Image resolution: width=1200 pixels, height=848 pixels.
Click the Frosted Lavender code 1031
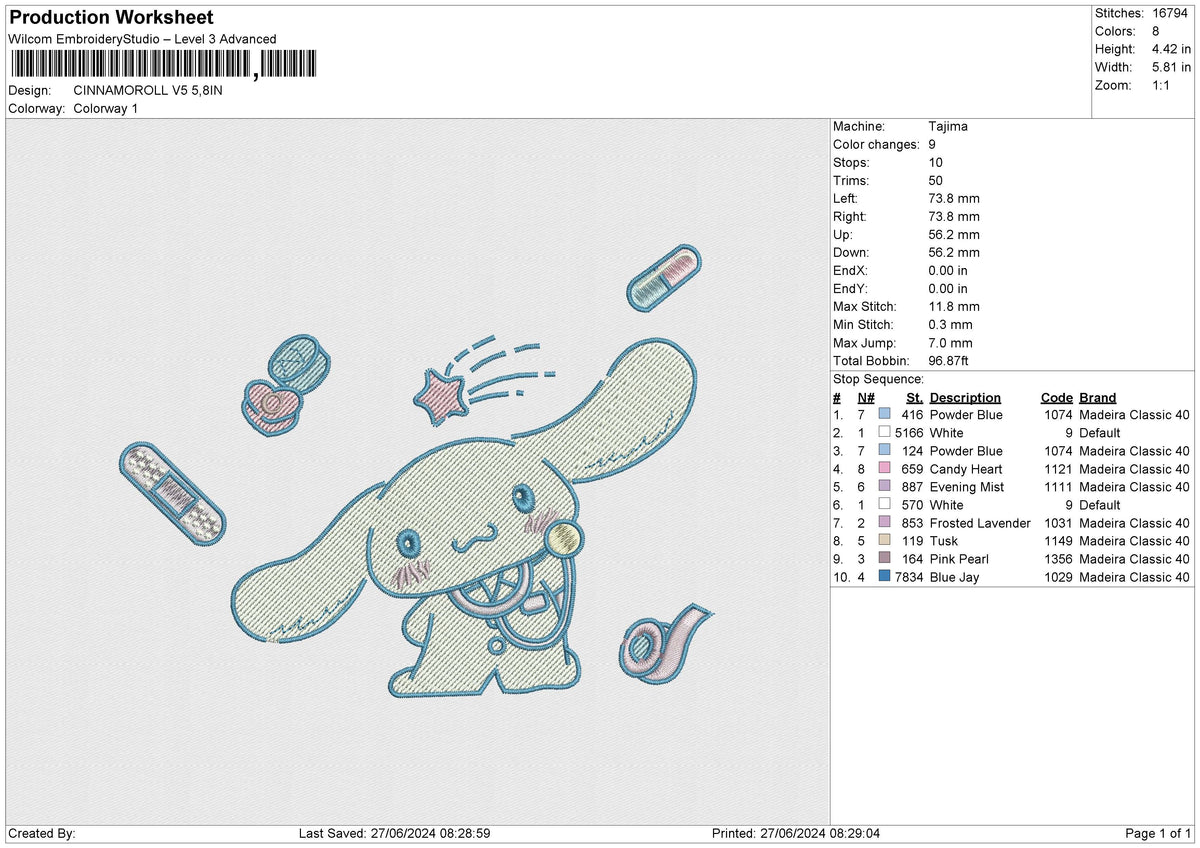1058,523
